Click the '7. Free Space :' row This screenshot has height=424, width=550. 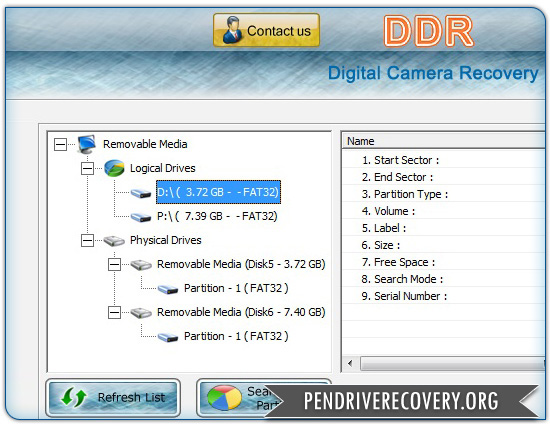point(443,262)
